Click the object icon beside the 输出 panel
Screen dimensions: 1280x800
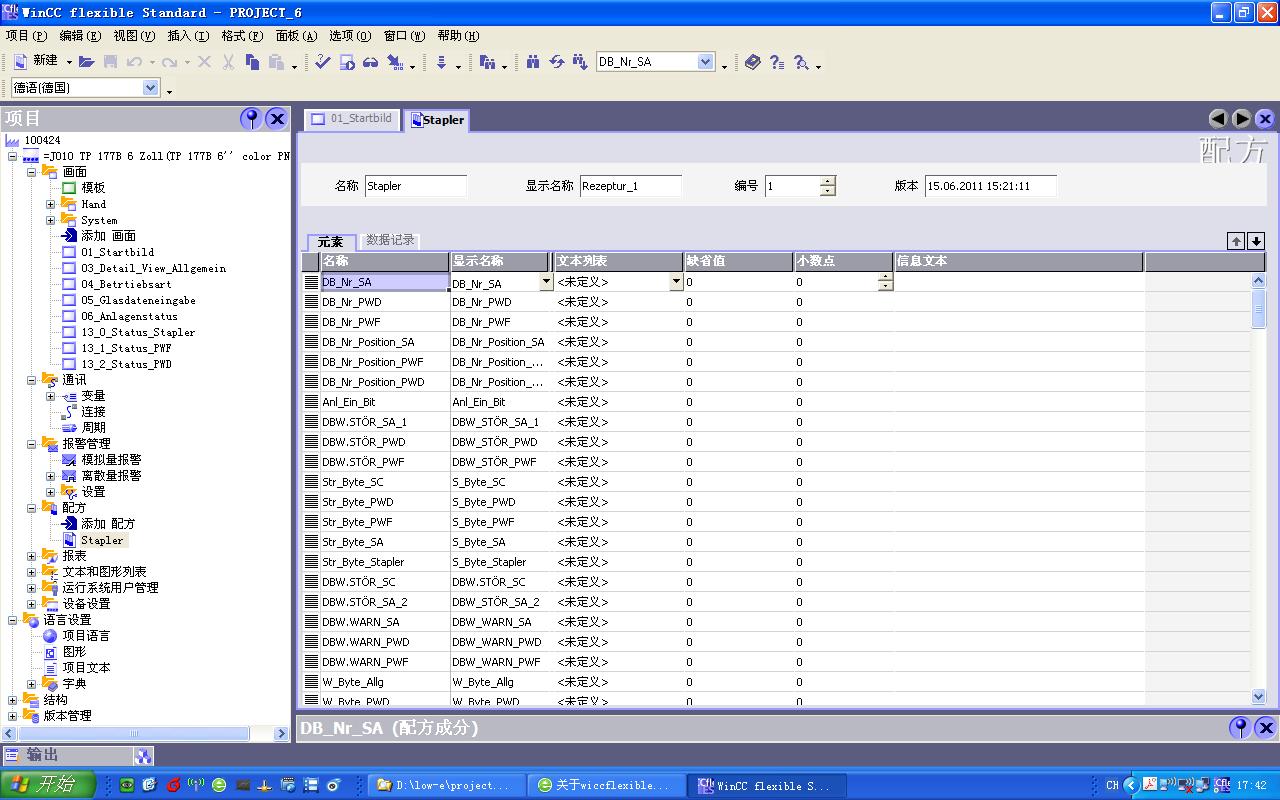pyautogui.click(x=144, y=757)
